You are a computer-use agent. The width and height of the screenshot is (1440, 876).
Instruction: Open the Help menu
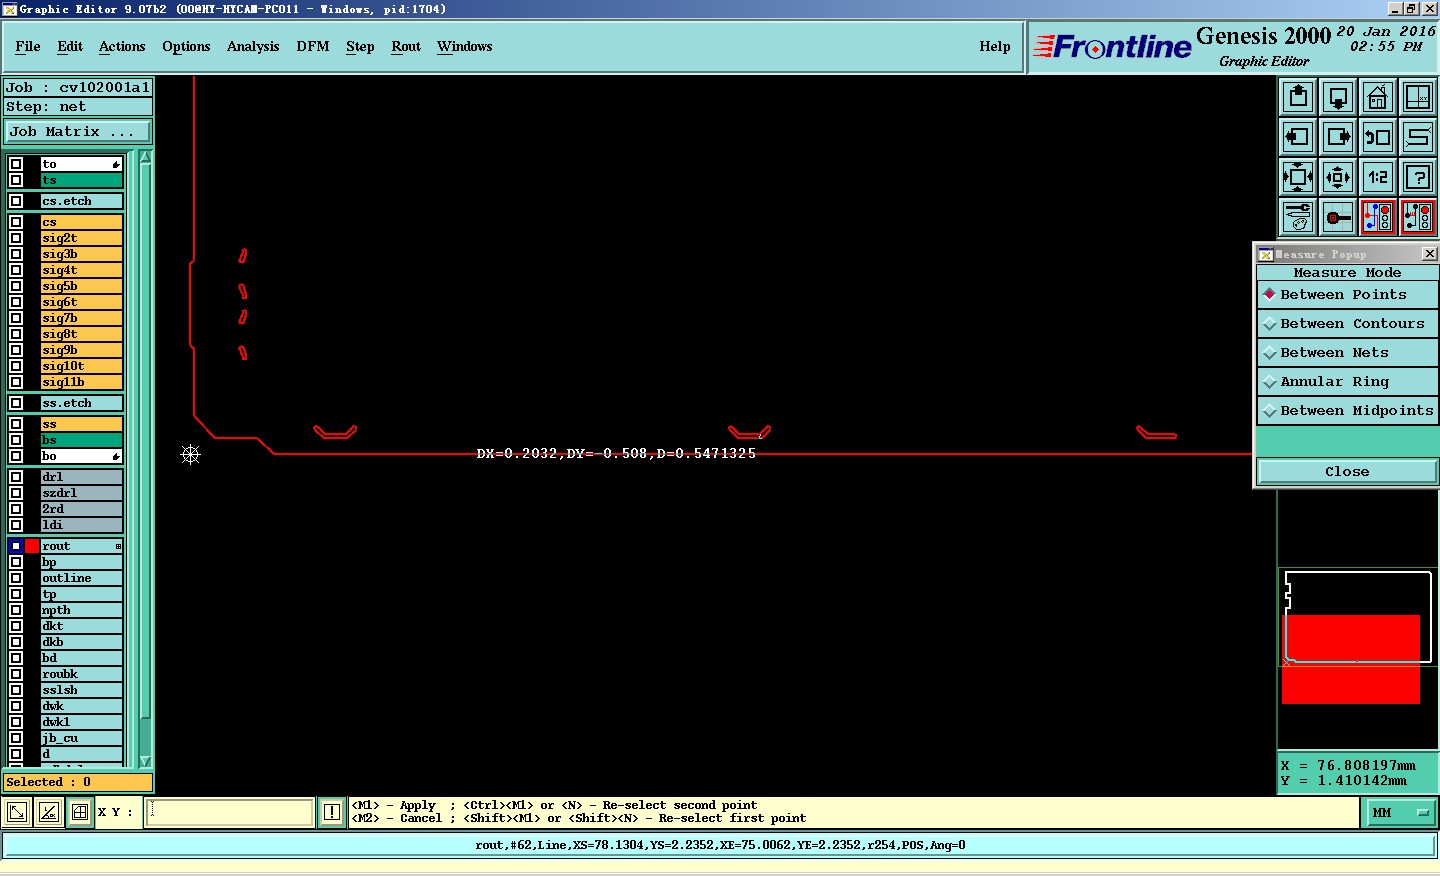pos(995,46)
